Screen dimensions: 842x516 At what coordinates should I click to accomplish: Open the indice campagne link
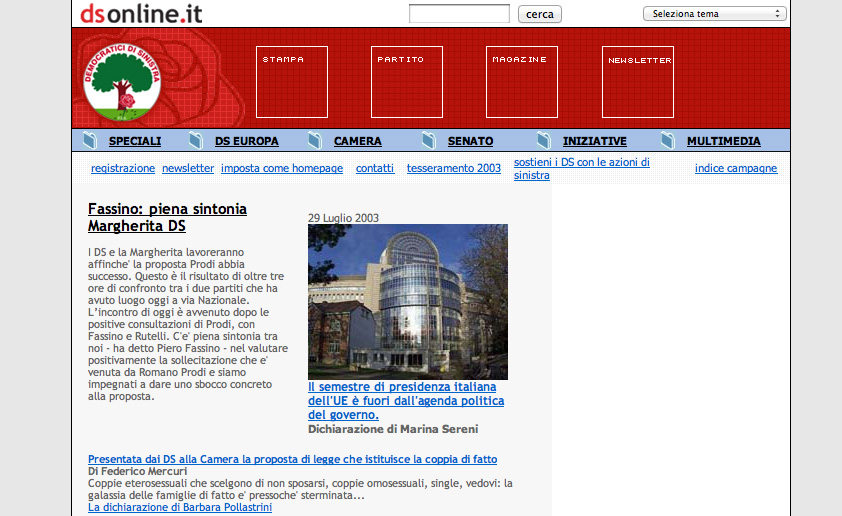click(735, 169)
